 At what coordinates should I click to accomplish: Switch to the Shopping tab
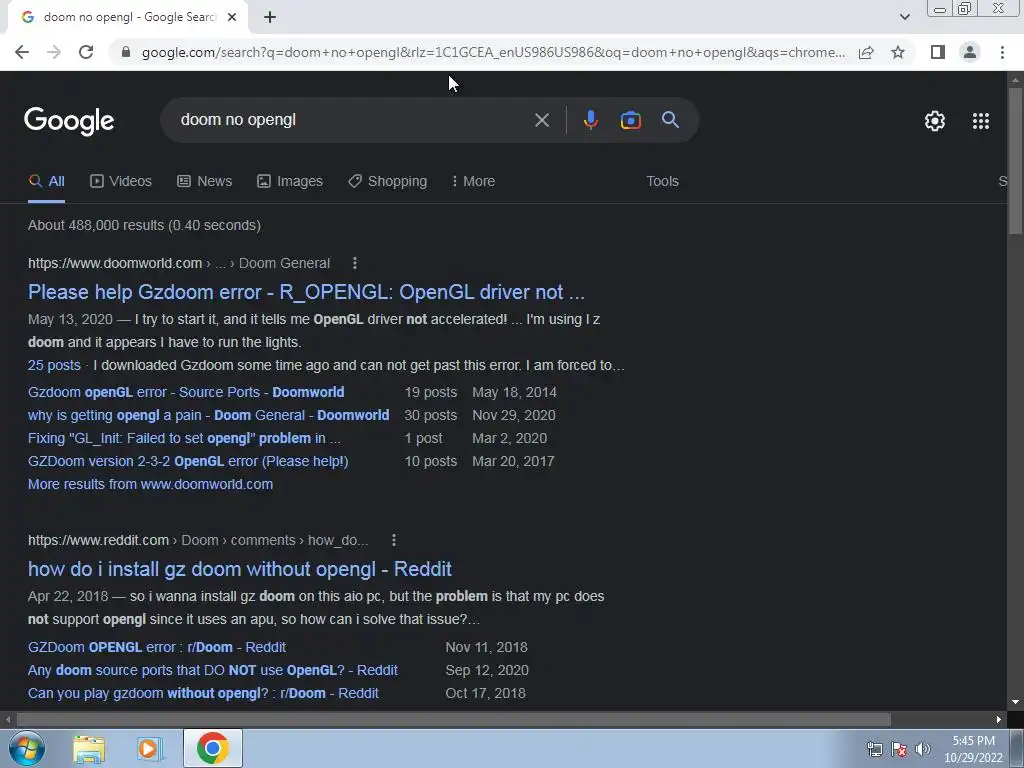388,182
